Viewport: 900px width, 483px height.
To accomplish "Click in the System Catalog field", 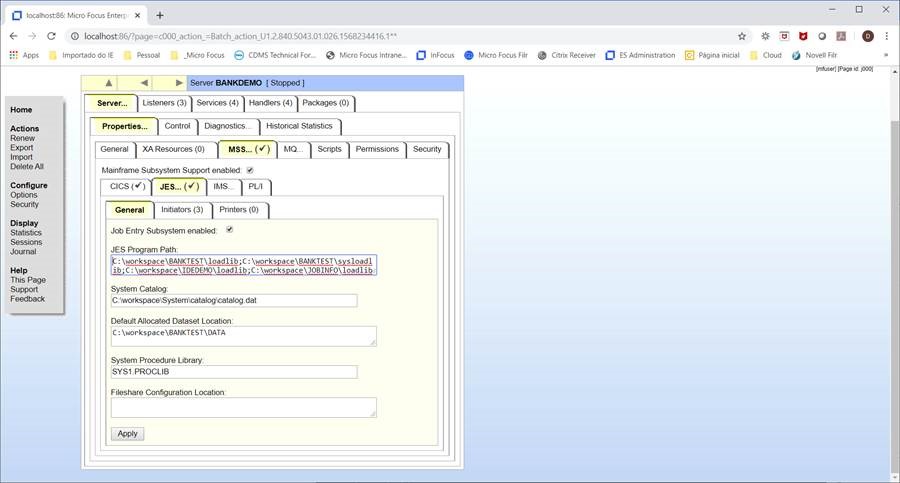I will click(x=234, y=300).
